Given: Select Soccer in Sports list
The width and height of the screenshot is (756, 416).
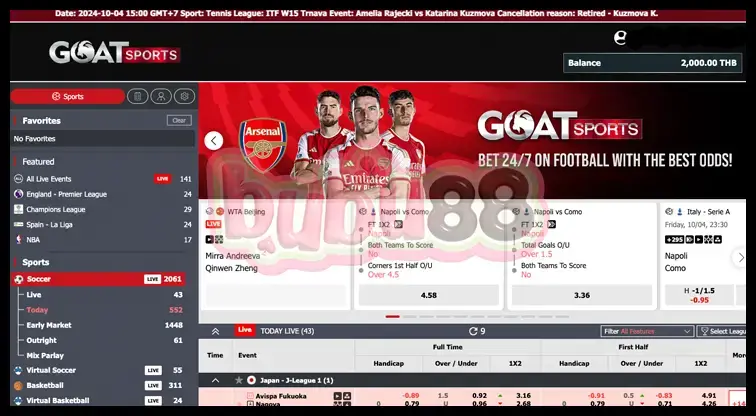Looking at the screenshot, I should click(x=98, y=279).
